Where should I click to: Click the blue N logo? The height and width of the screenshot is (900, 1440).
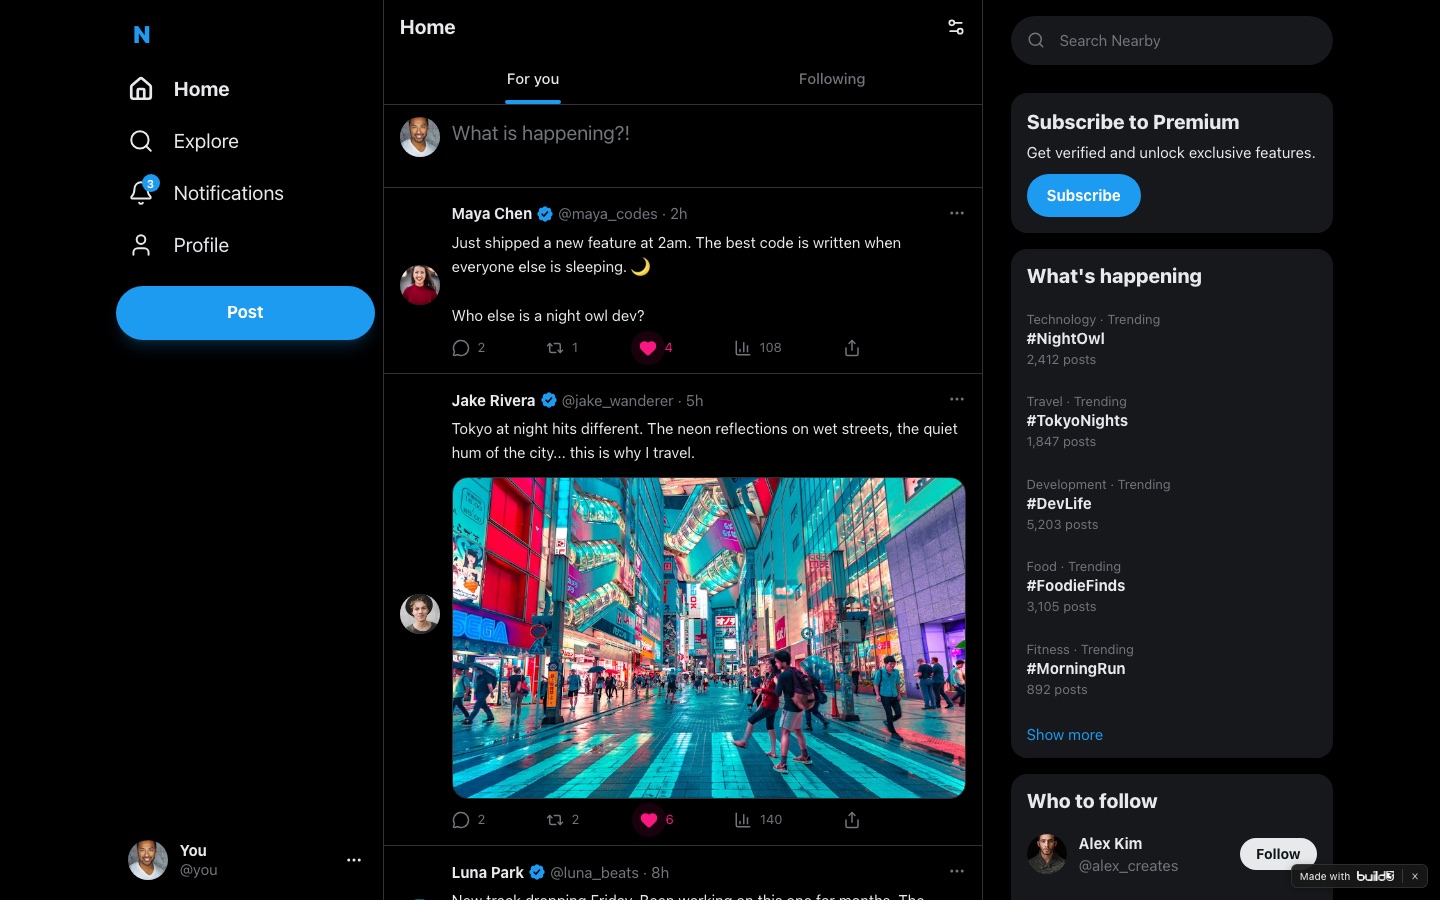[141, 35]
